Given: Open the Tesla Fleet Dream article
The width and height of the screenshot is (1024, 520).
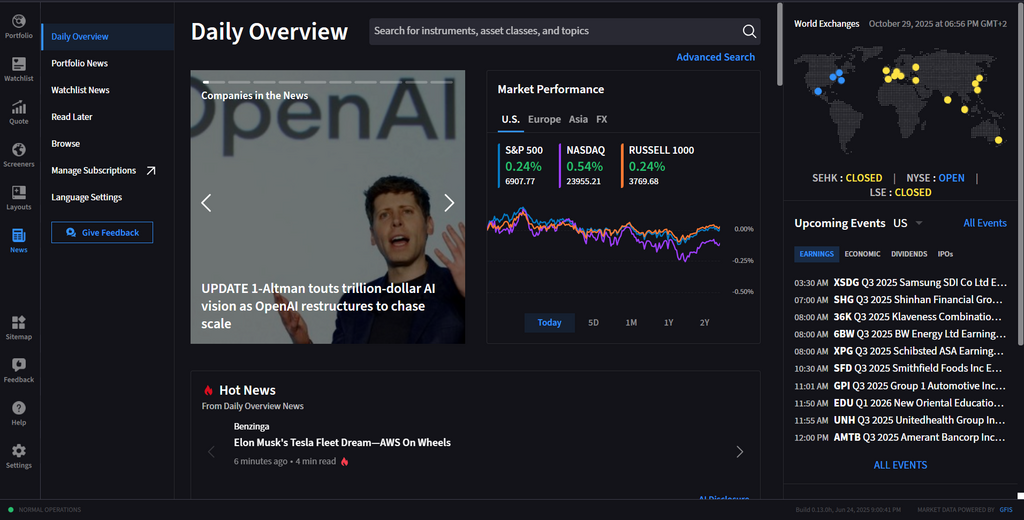Looking at the screenshot, I should pyautogui.click(x=342, y=443).
